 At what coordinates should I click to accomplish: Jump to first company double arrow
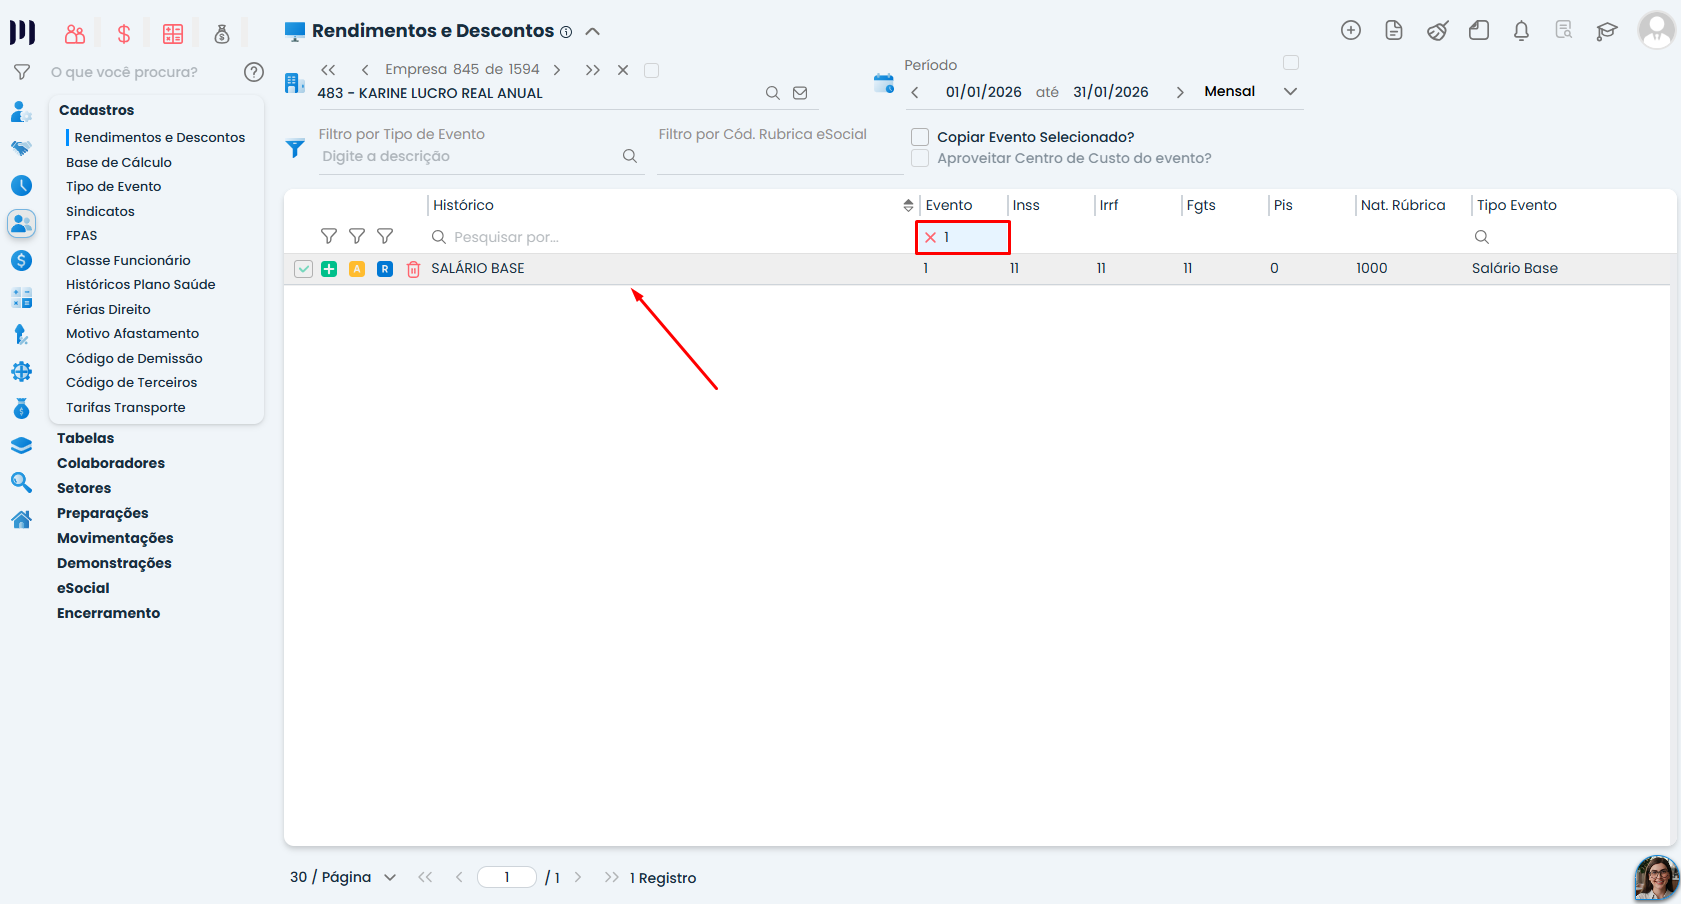[328, 70]
